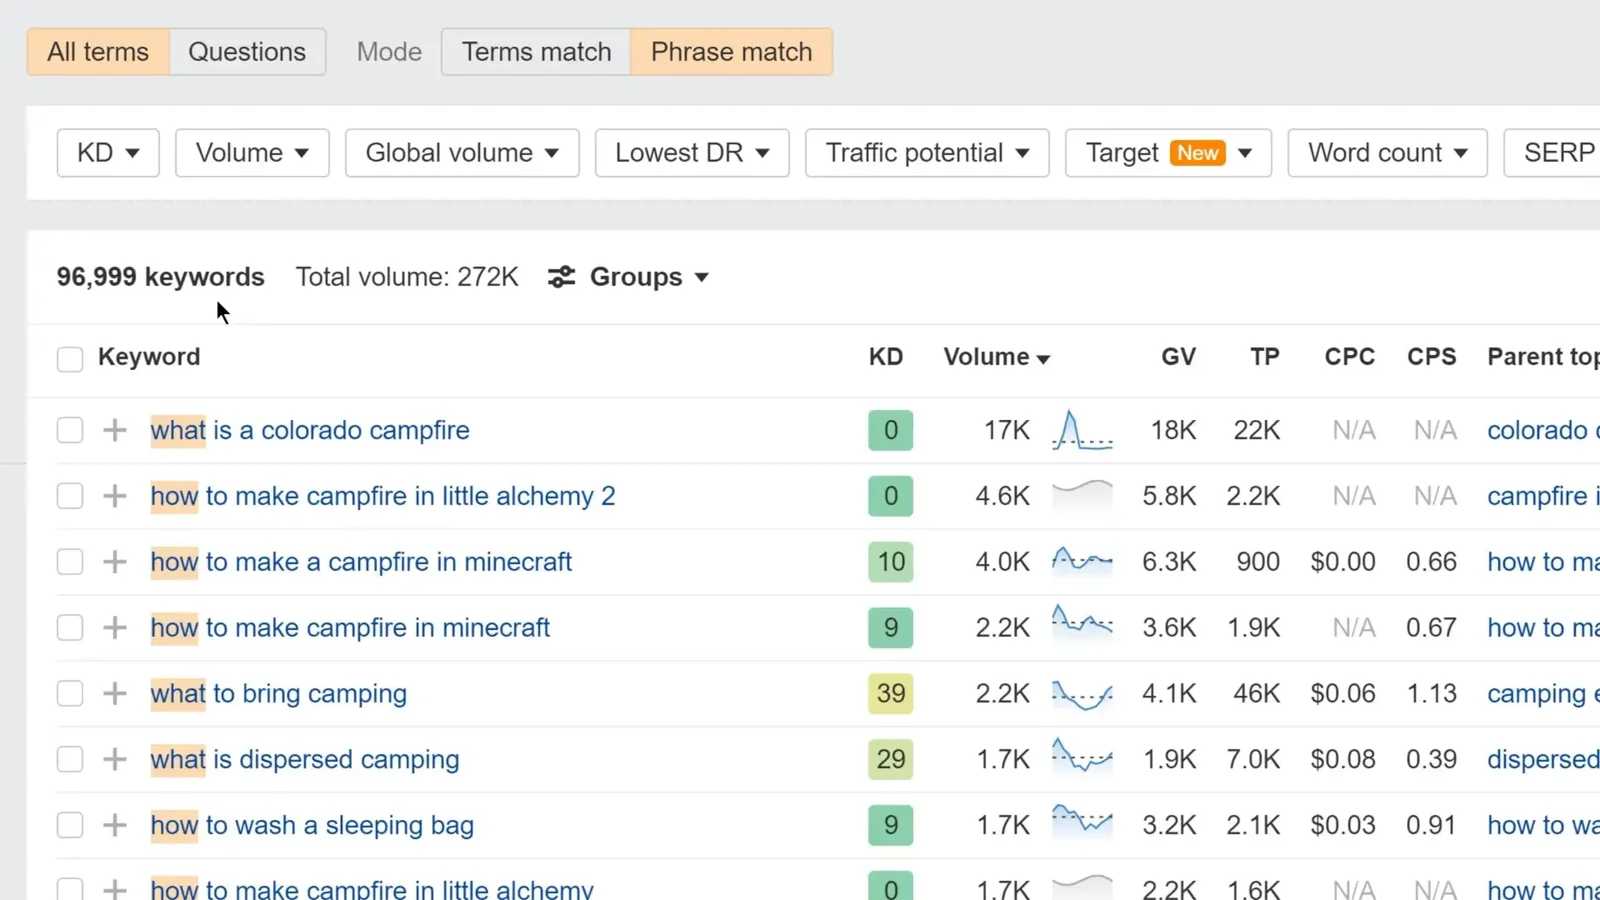The height and width of the screenshot is (900, 1600).
Task: Click the Groups settings sliders icon
Action: [562, 277]
